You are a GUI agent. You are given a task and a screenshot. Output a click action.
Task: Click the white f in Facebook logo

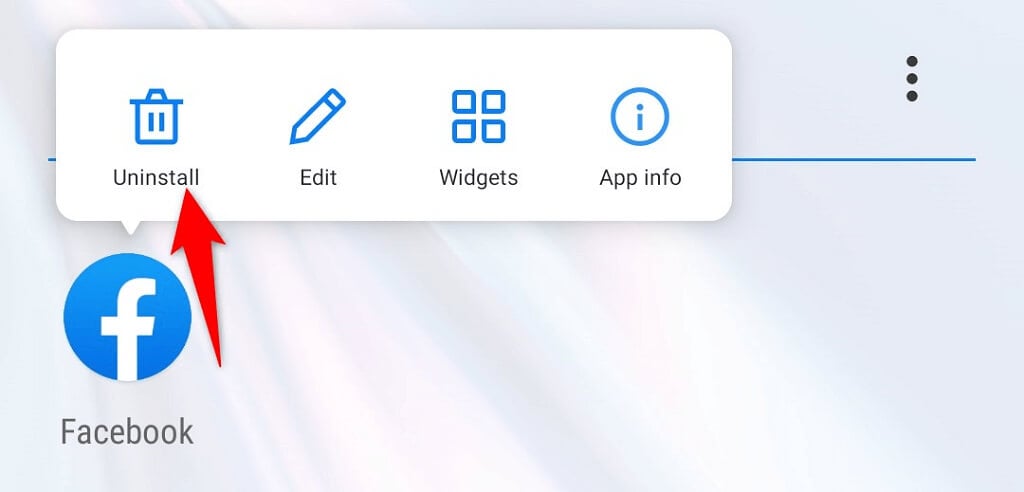(128, 327)
